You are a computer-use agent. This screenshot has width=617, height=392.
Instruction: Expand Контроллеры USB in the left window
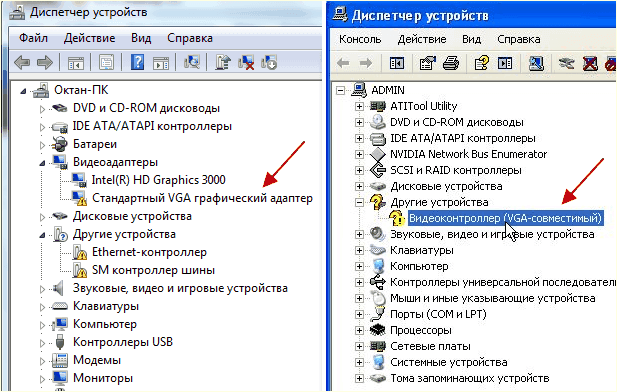point(42,342)
